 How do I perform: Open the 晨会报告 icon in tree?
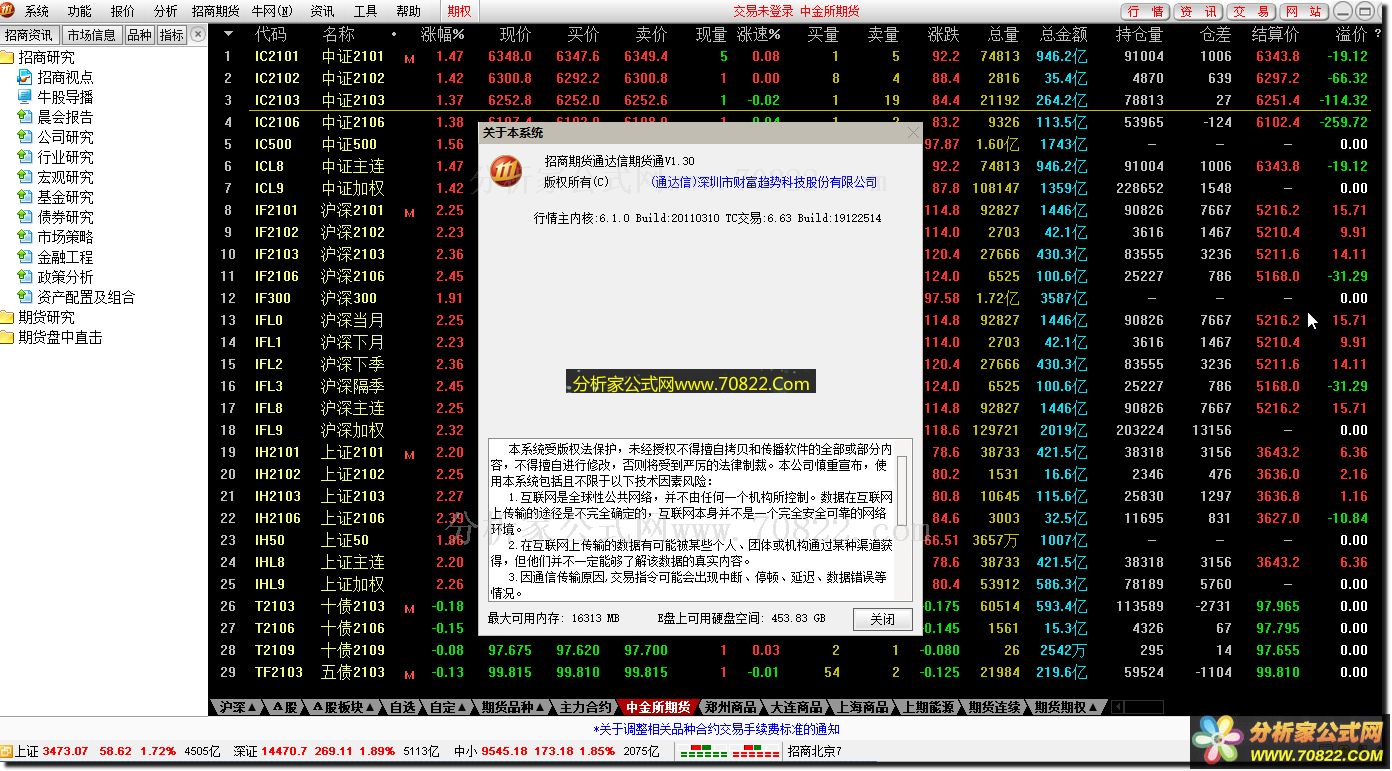26,117
